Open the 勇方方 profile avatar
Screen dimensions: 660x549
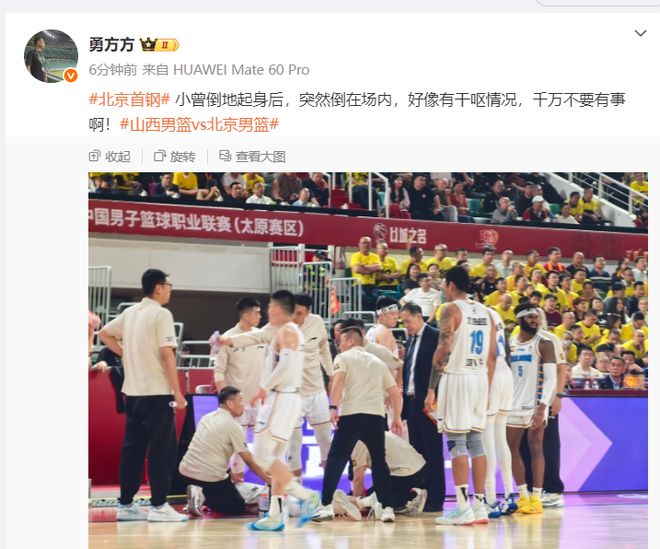click(51, 56)
